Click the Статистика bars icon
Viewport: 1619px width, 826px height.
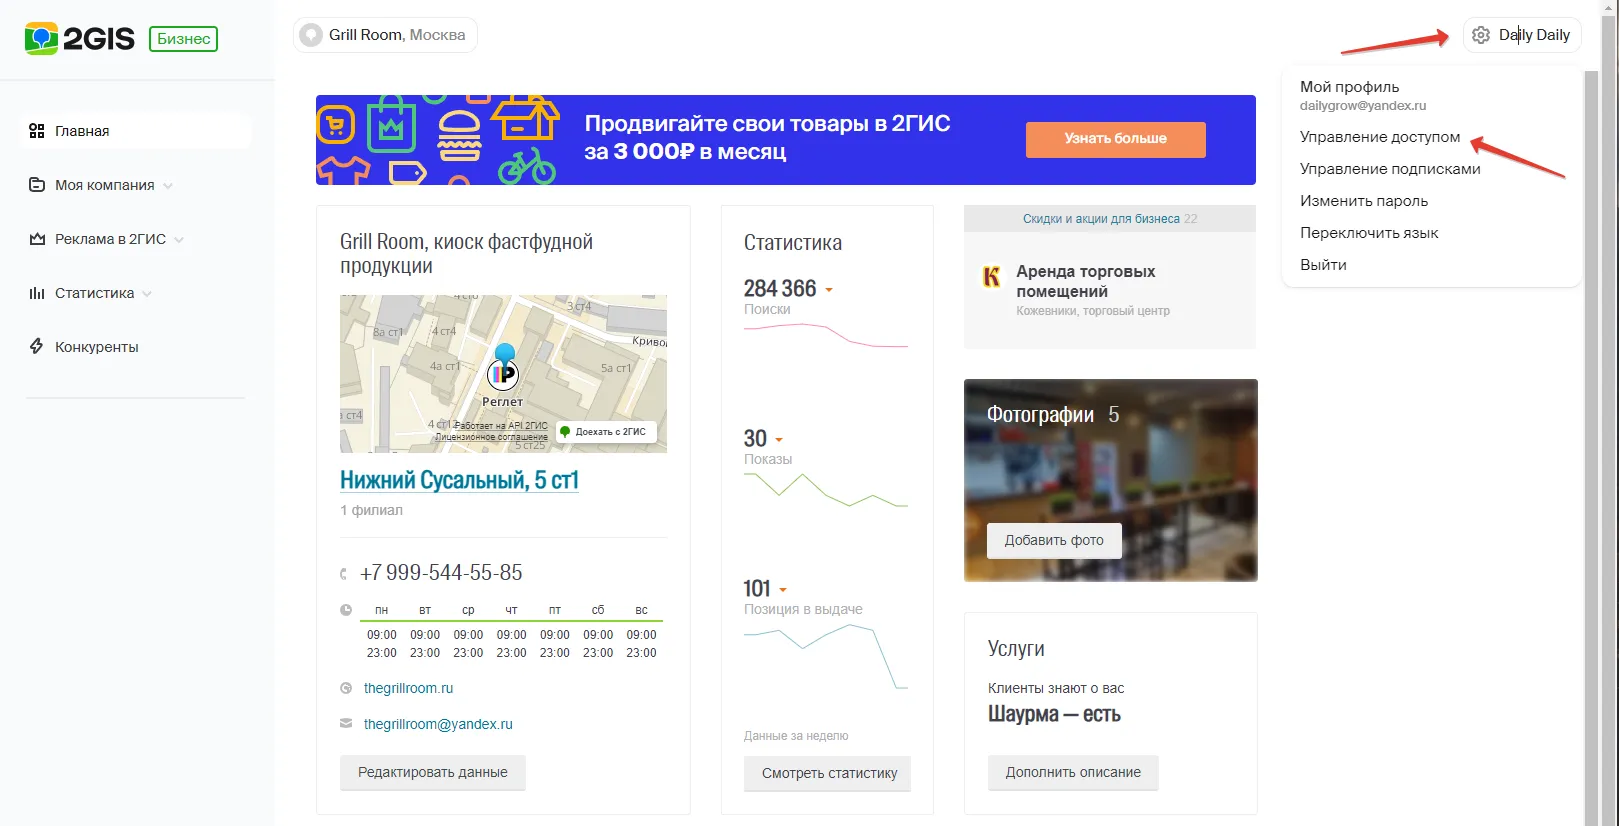[x=37, y=293]
